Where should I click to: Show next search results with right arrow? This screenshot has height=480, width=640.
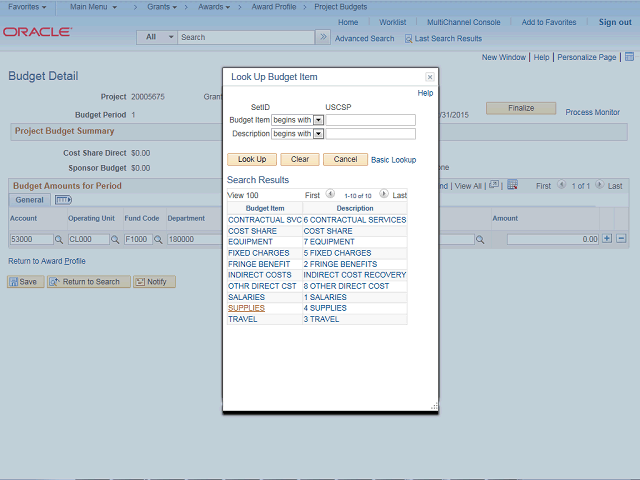click(x=384, y=195)
